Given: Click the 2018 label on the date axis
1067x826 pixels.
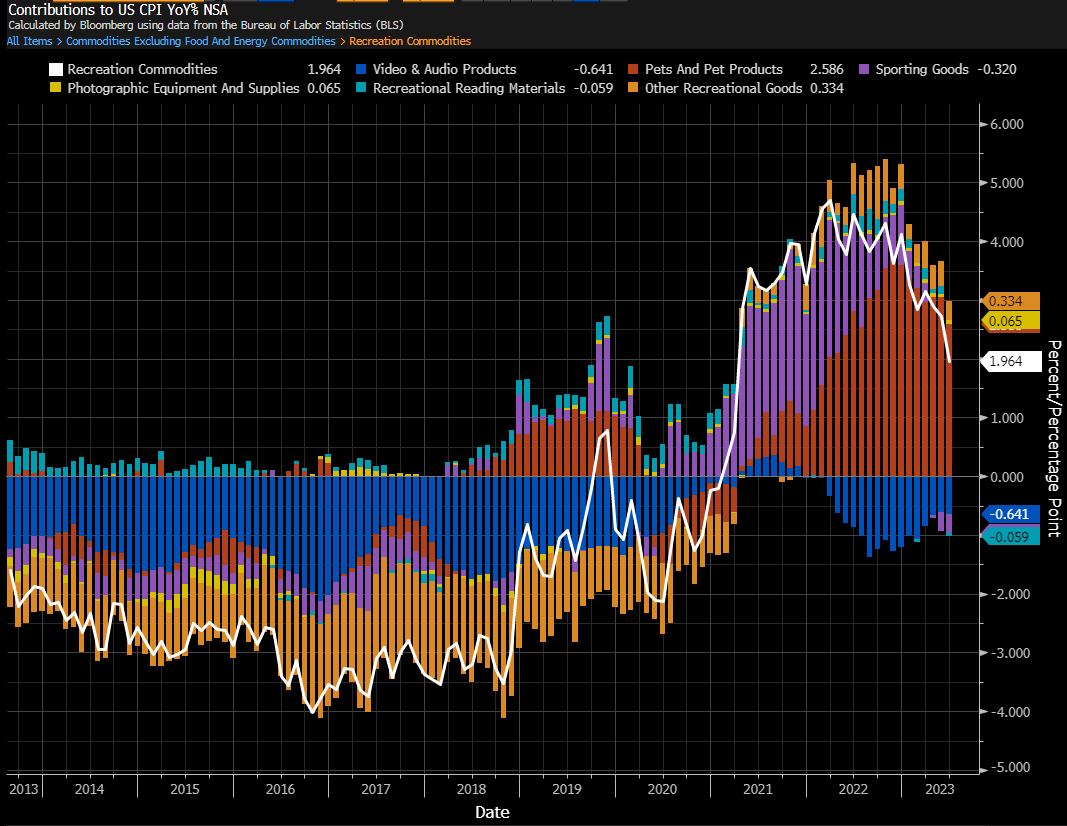Looking at the screenshot, I should tap(471, 789).
